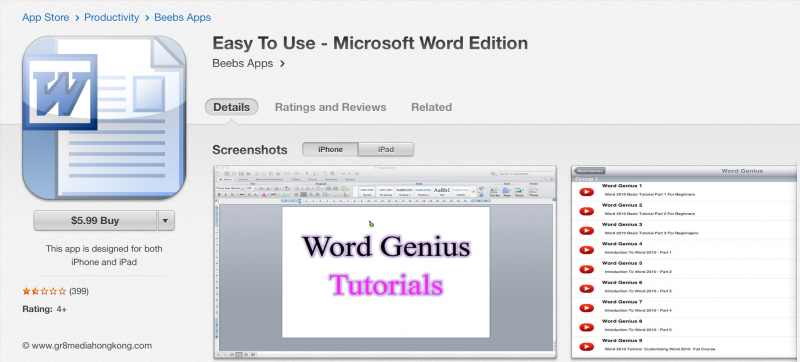Click the Screenshots heading
The height and width of the screenshot is (362, 800).
(x=250, y=150)
